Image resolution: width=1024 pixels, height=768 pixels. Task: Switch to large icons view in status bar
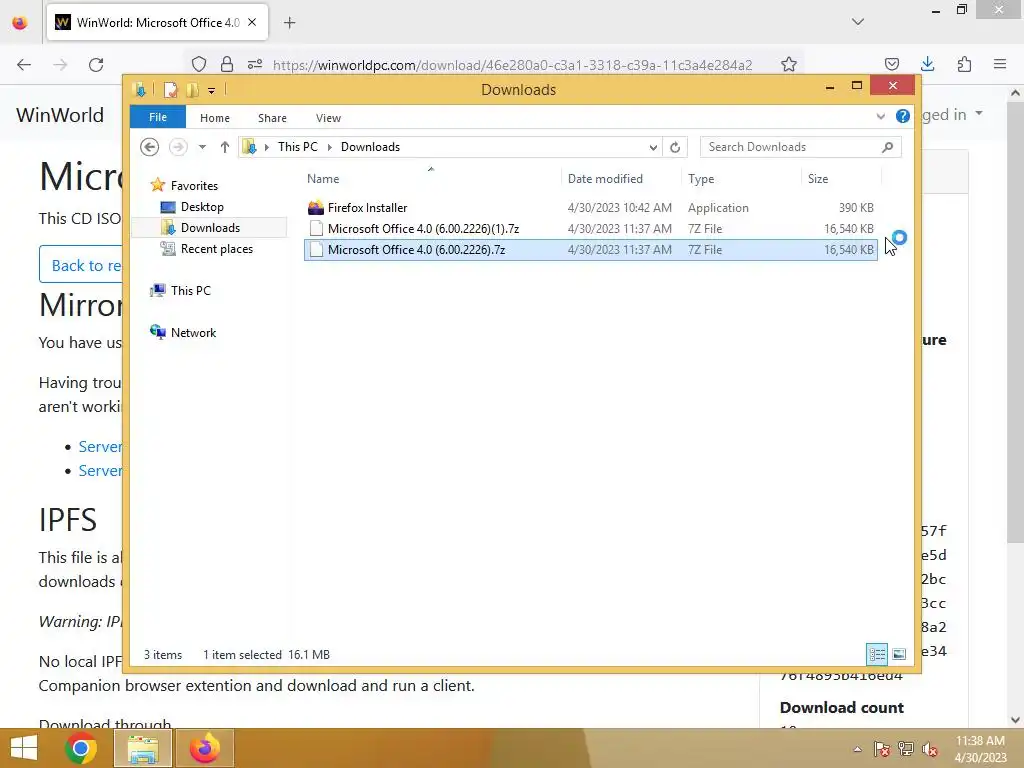click(899, 654)
